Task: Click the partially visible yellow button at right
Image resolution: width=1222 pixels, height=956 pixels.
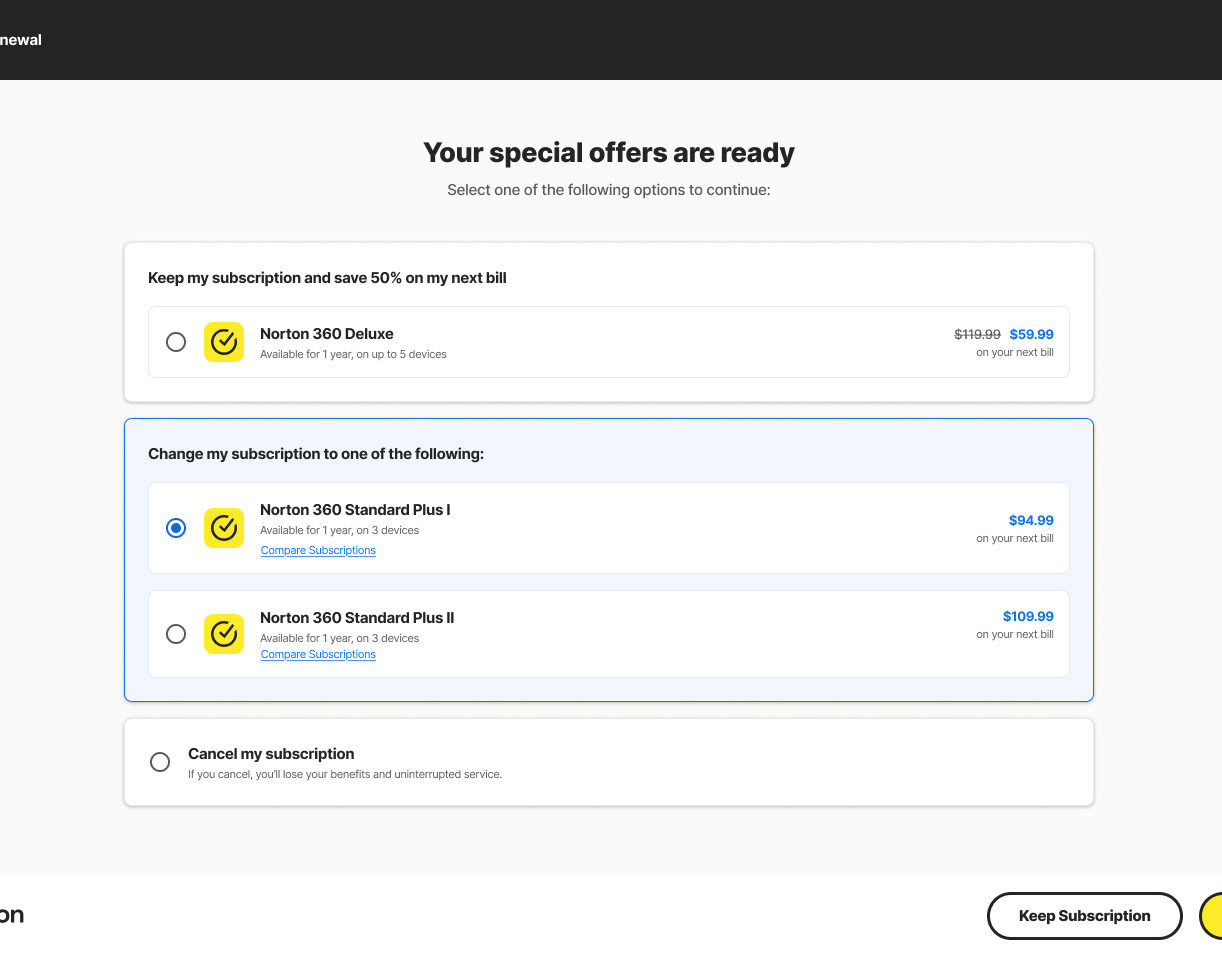Action: click(1211, 916)
